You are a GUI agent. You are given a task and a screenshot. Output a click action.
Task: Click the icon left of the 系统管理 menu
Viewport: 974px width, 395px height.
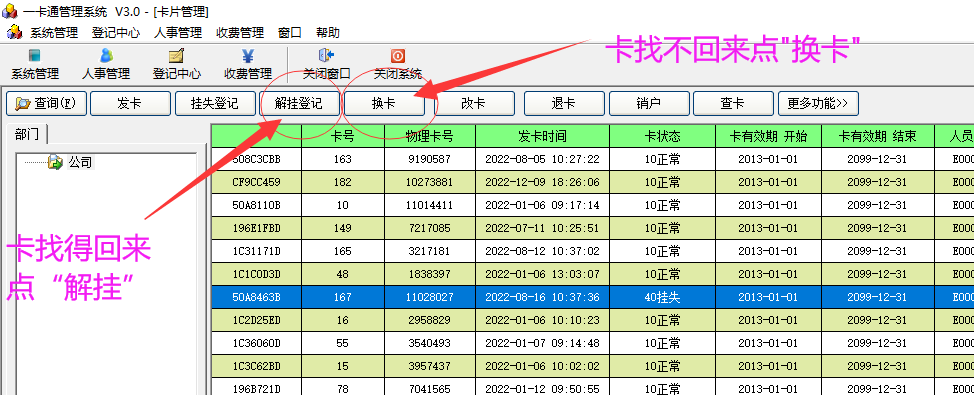(x=14, y=33)
